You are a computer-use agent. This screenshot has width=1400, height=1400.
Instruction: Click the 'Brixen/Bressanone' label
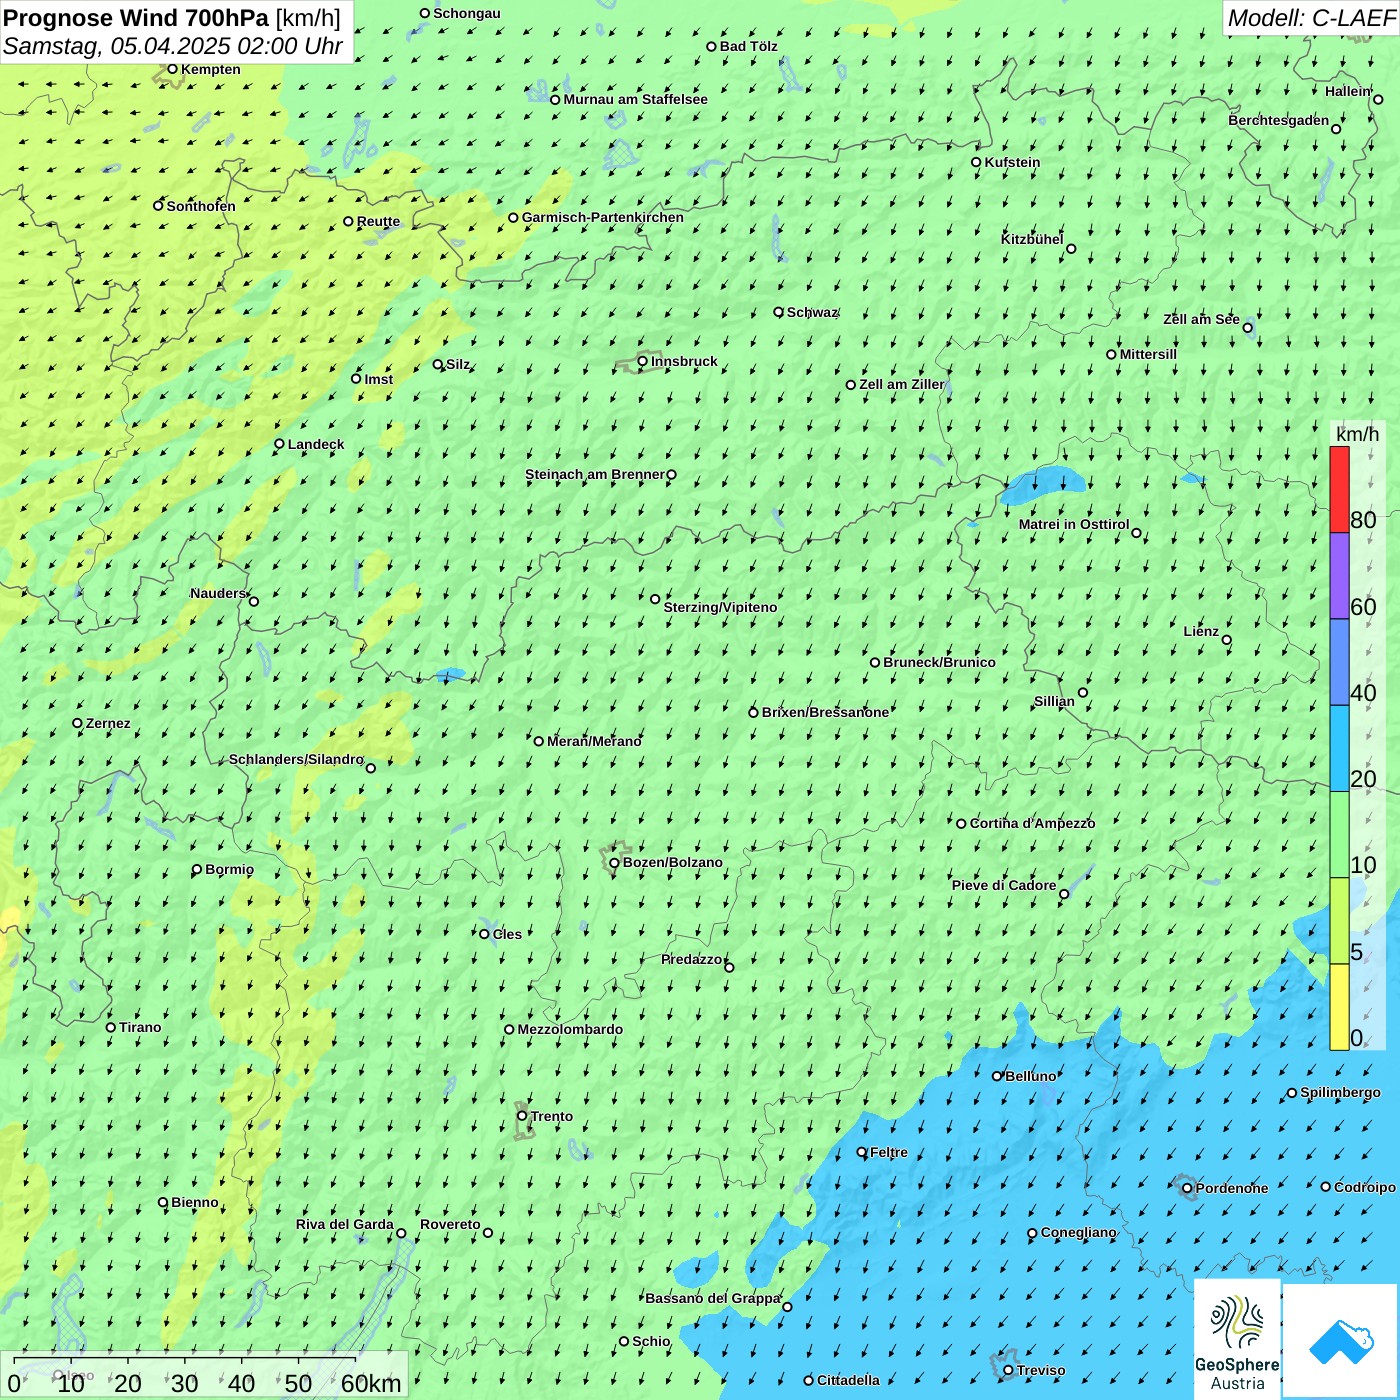click(825, 712)
